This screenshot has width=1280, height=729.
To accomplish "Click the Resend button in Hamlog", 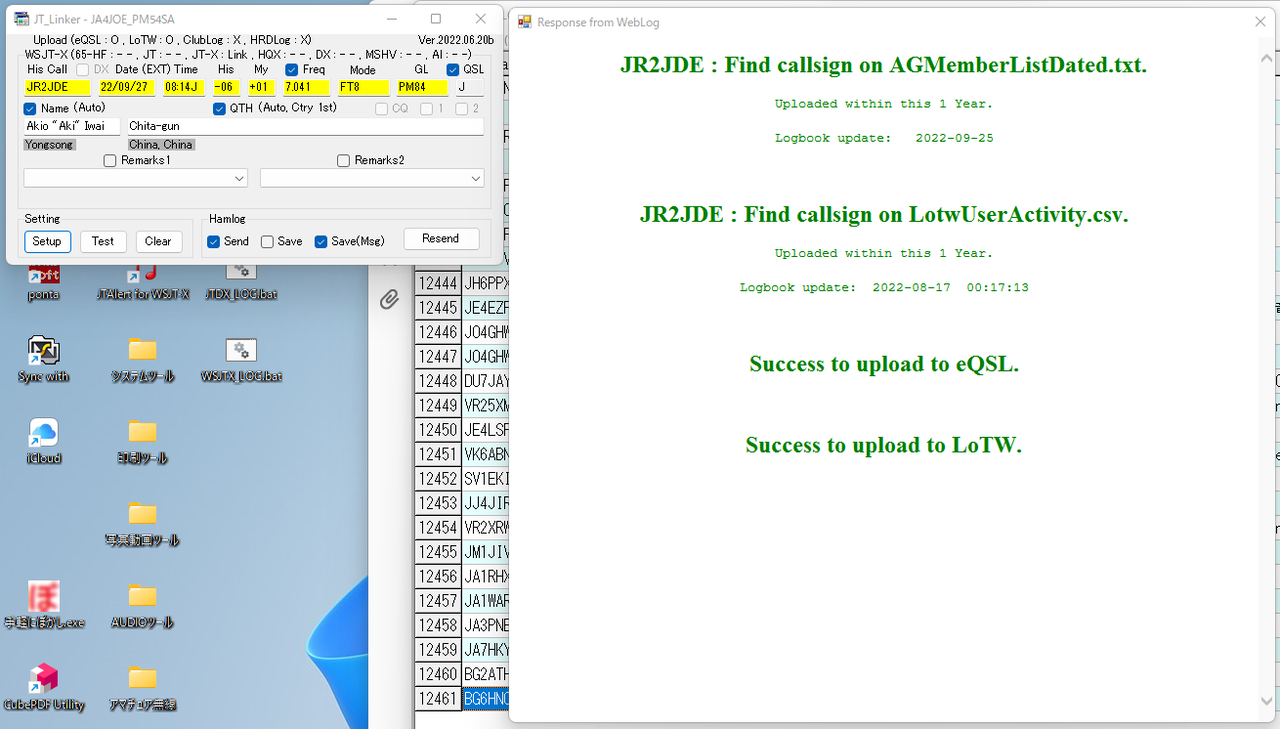I will (441, 239).
